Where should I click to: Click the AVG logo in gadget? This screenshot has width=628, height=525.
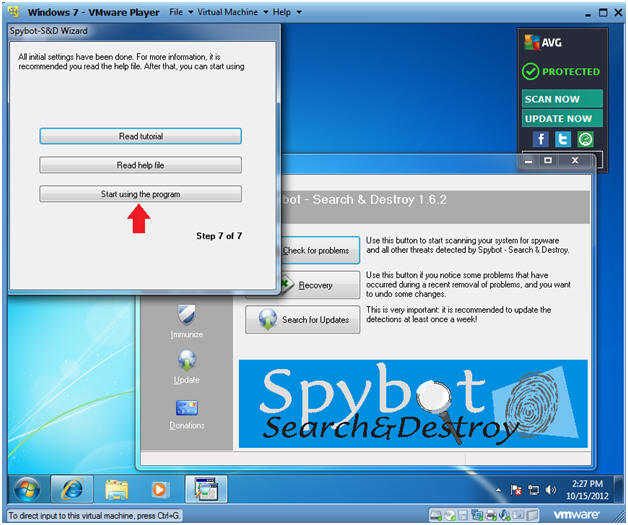tap(543, 42)
